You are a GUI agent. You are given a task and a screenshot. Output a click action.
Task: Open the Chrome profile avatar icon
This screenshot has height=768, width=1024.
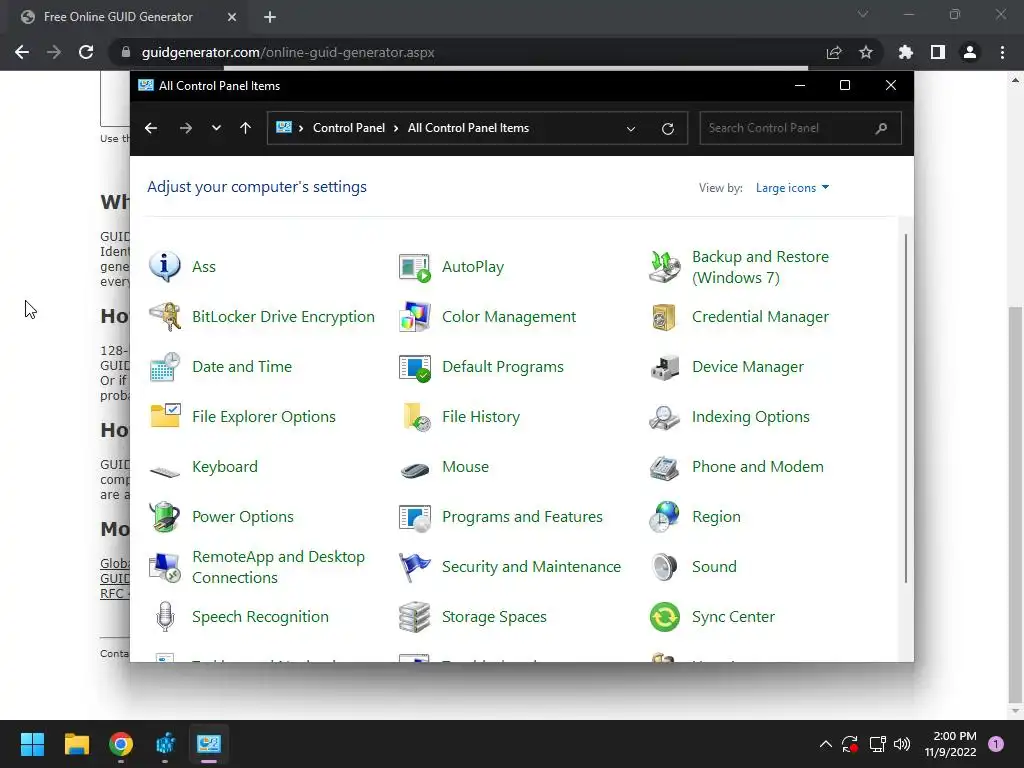tap(970, 52)
